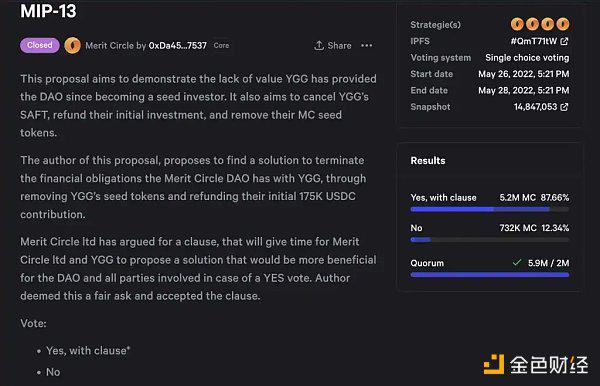This screenshot has width=600, height=386.
Task: Click third strategy coin icon
Action: pos(548,24)
